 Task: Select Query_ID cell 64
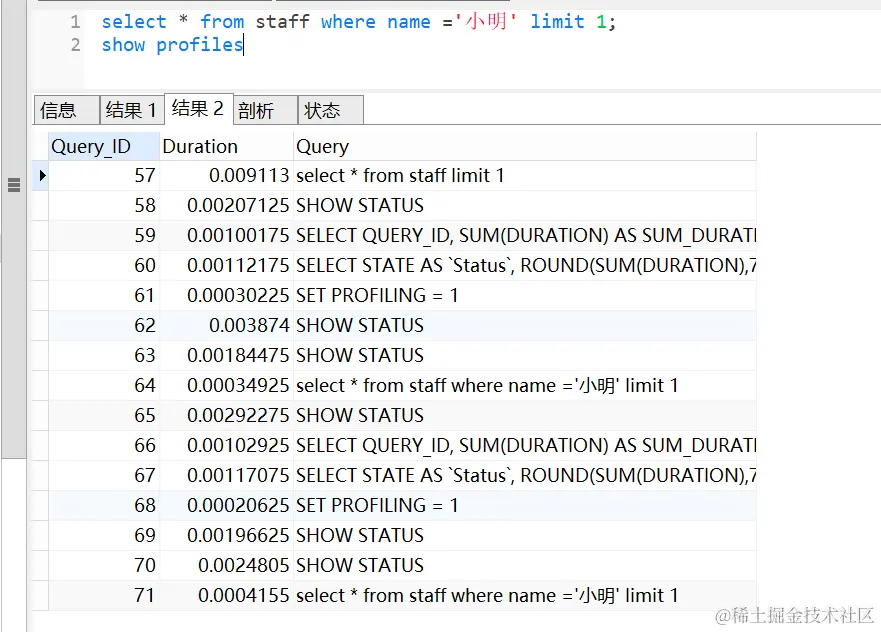(104, 385)
